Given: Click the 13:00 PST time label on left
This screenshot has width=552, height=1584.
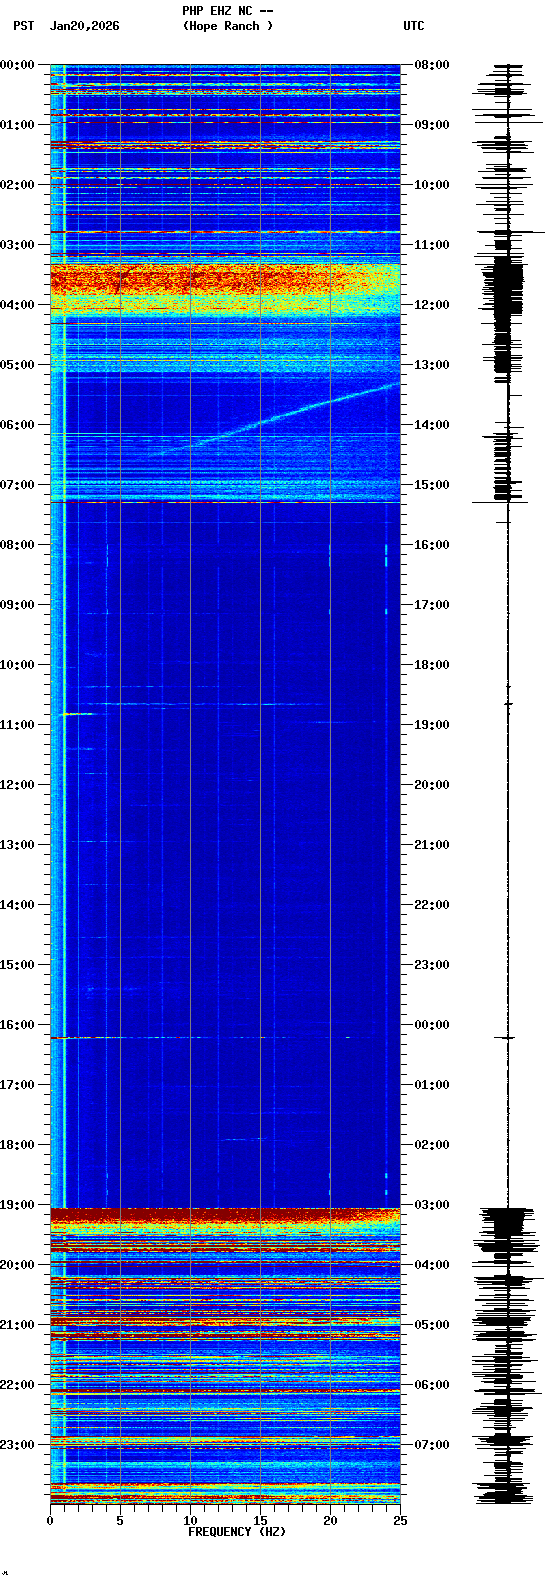Looking at the screenshot, I should (17, 845).
